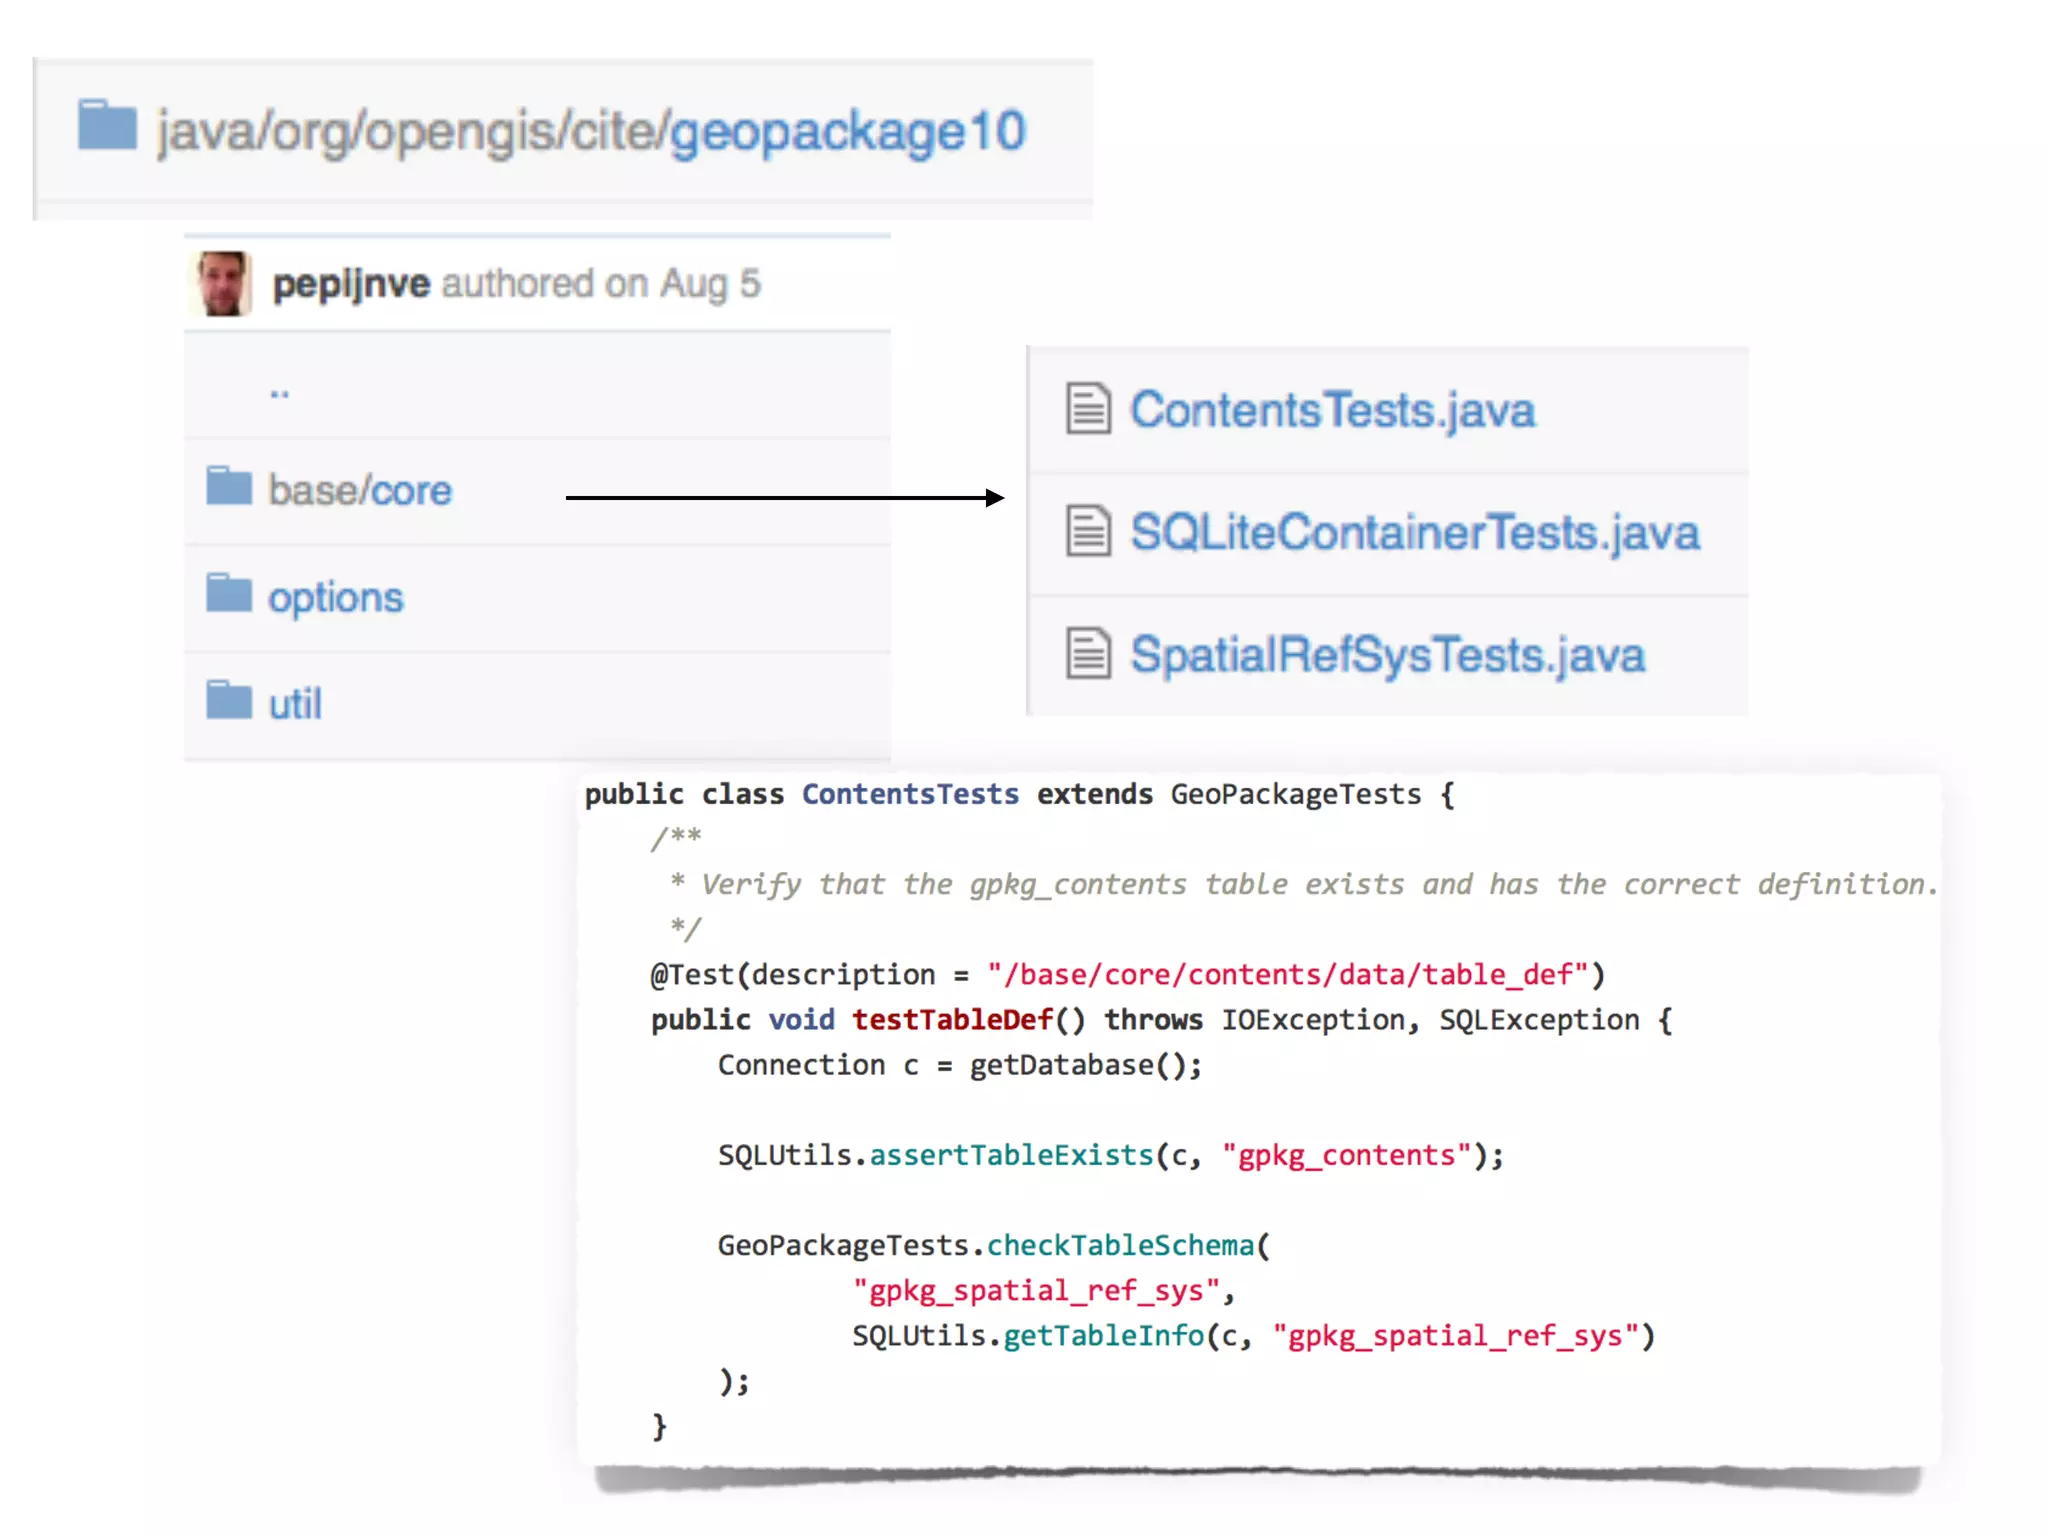The width and height of the screenshot is (2048, 1536).
Task: Click the base/core folder icon
Action: [x=229, y=487]
